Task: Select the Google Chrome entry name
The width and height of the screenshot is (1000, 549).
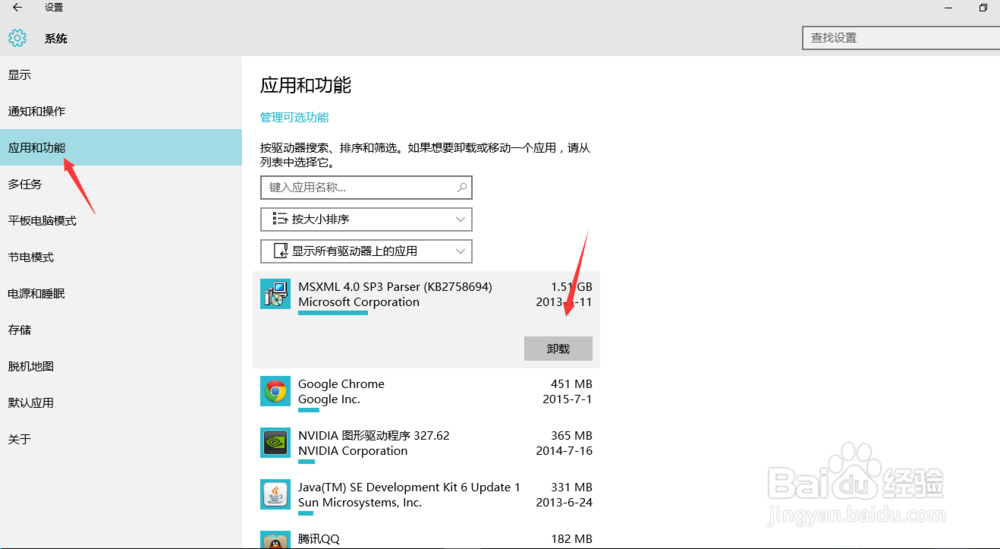Action: click(x=341, y=384)
